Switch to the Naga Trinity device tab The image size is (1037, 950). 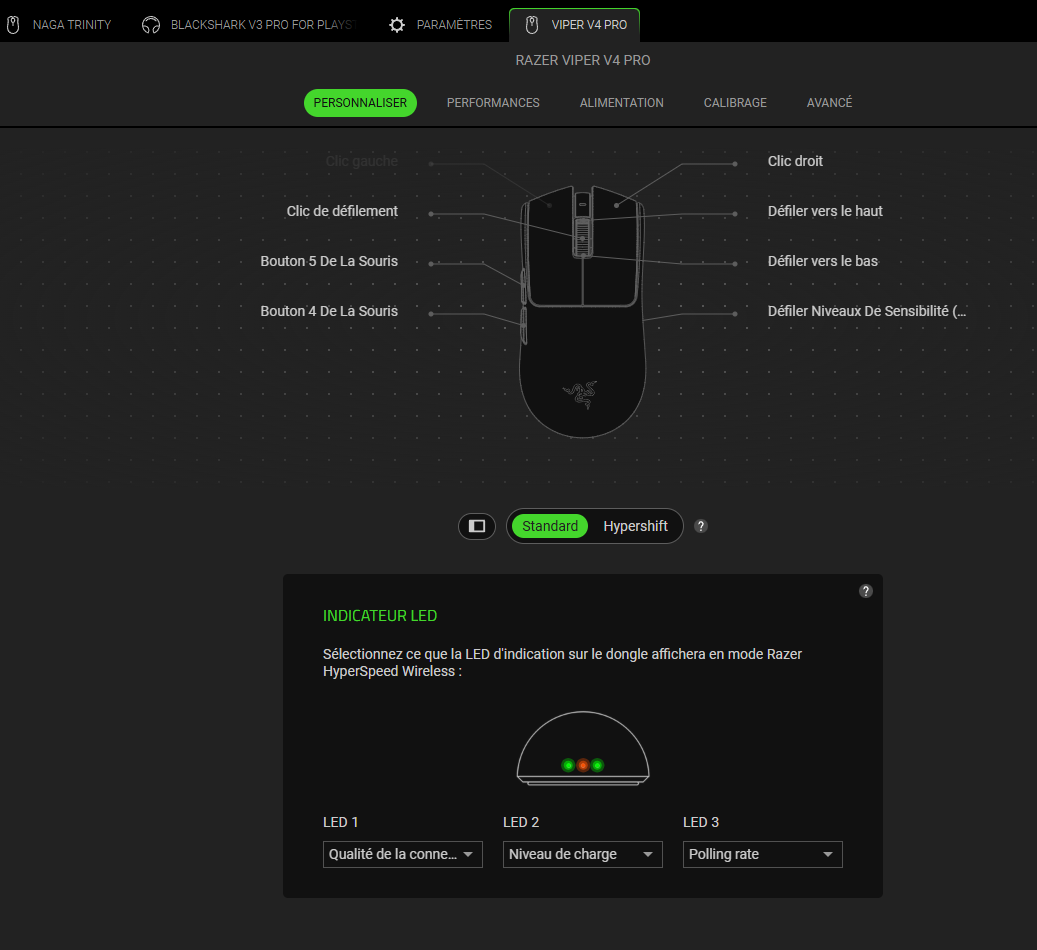60,25
